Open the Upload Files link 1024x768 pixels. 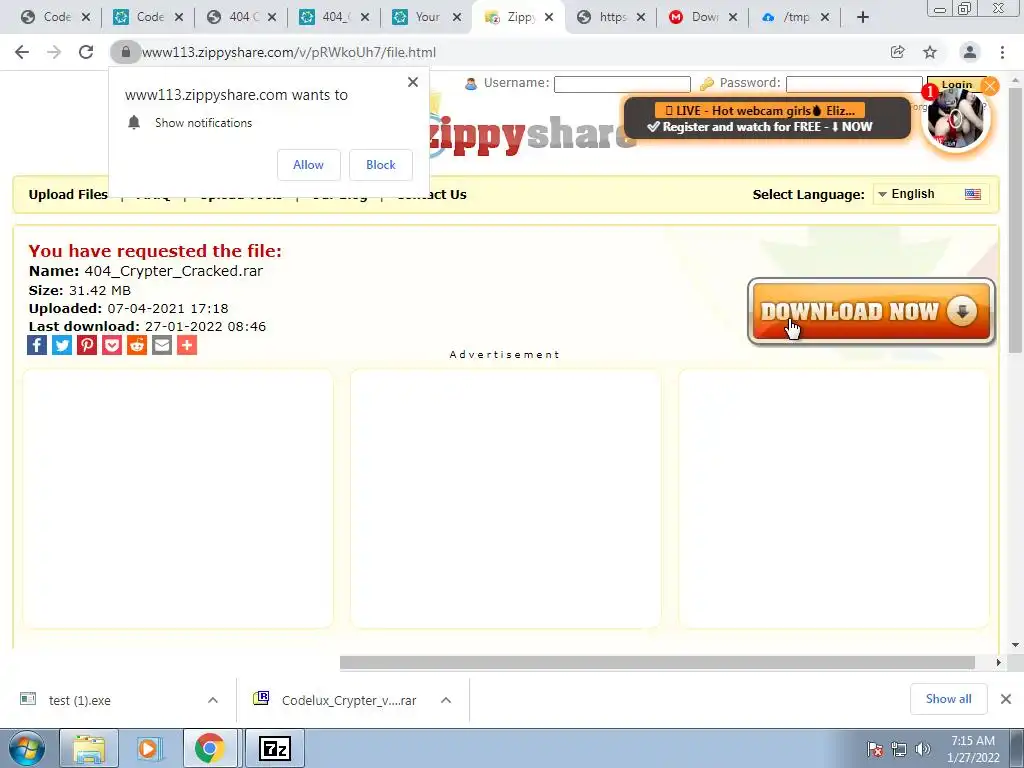tap(68, 194)
